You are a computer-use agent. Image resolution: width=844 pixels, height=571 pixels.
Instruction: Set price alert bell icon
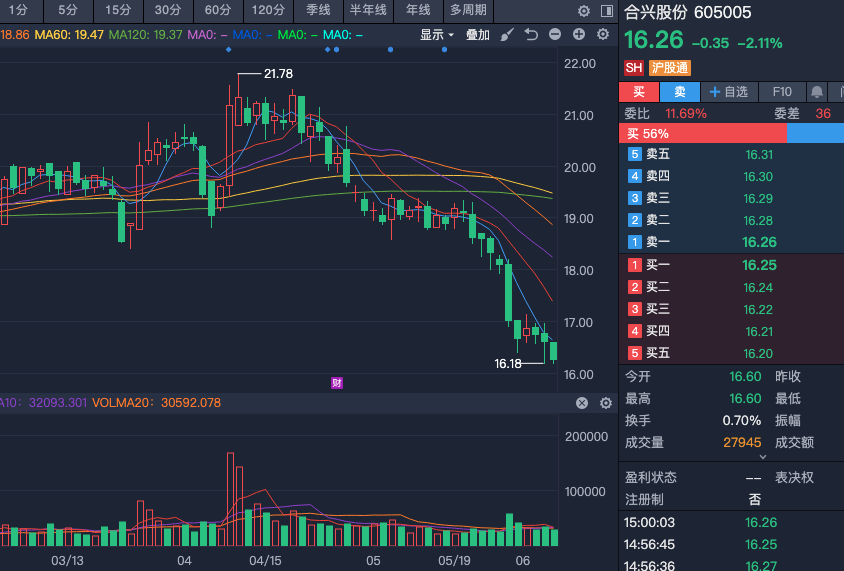point(817,92)
